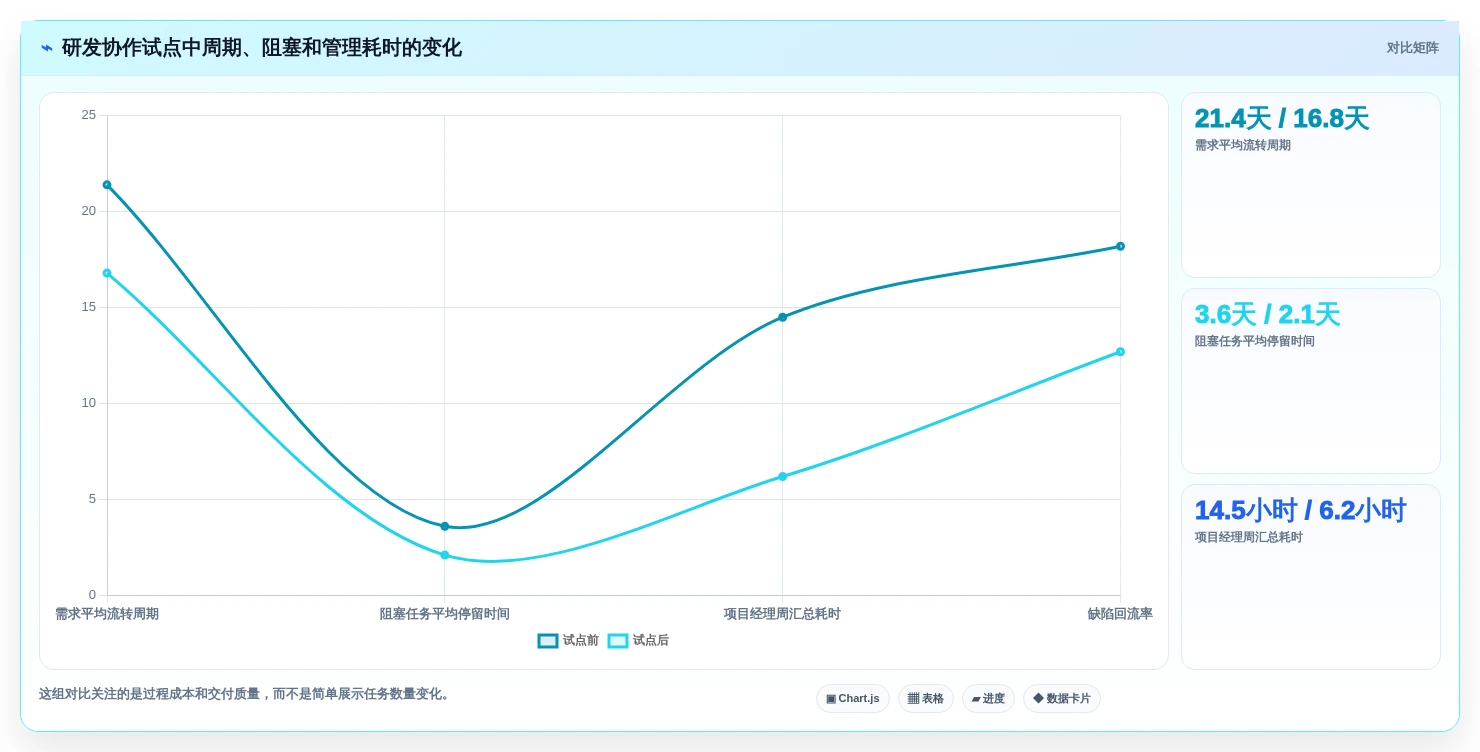Viewport: 1480px width, 752px height.
Task: Click the 3.6天 / 2.1天 card value
Action: pos(1267,315)
